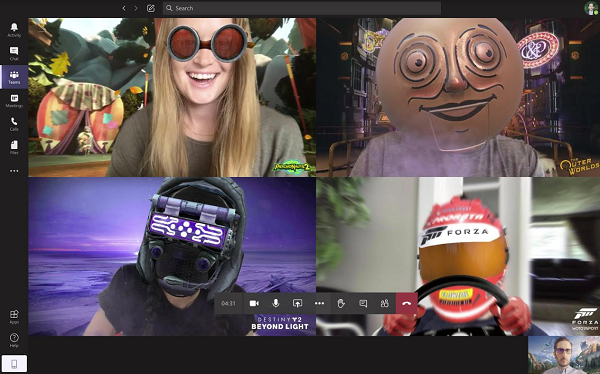
Task: Open the share screen tray
Action: [x=297, y=304]
